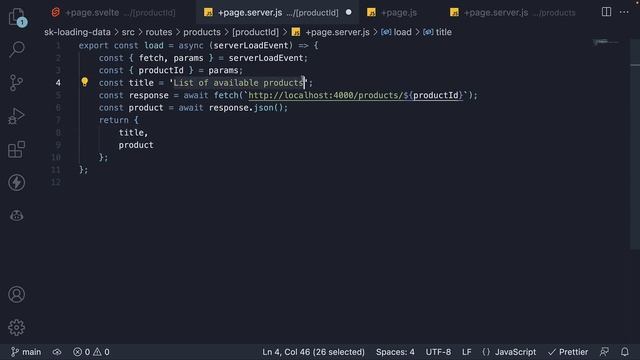
Task: Click the vertical editor scrollbar
Action: (x=635, y=143)
